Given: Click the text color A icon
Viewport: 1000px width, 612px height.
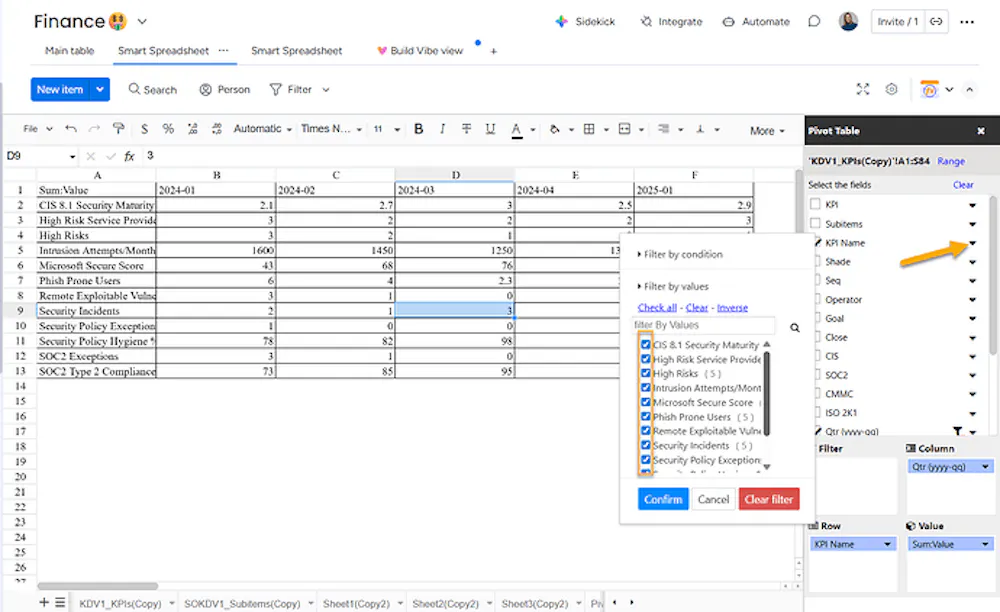Looking at the screenshot, I should (517, 129).
